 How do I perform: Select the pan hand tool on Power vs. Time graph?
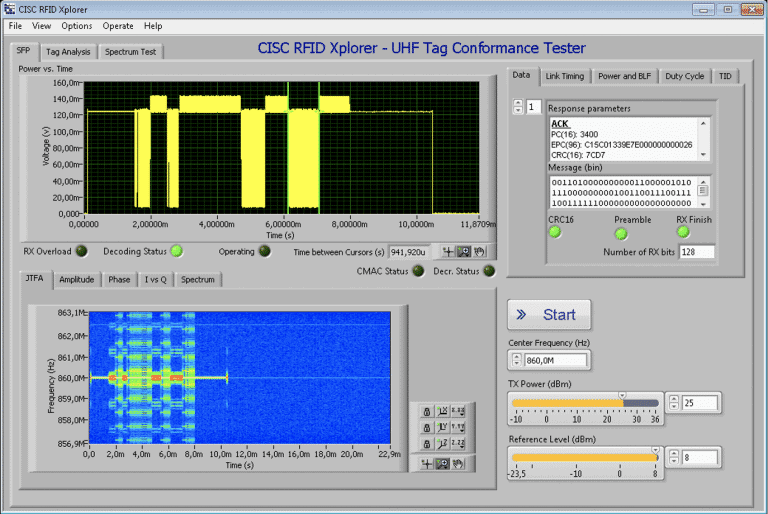[479, 252]
